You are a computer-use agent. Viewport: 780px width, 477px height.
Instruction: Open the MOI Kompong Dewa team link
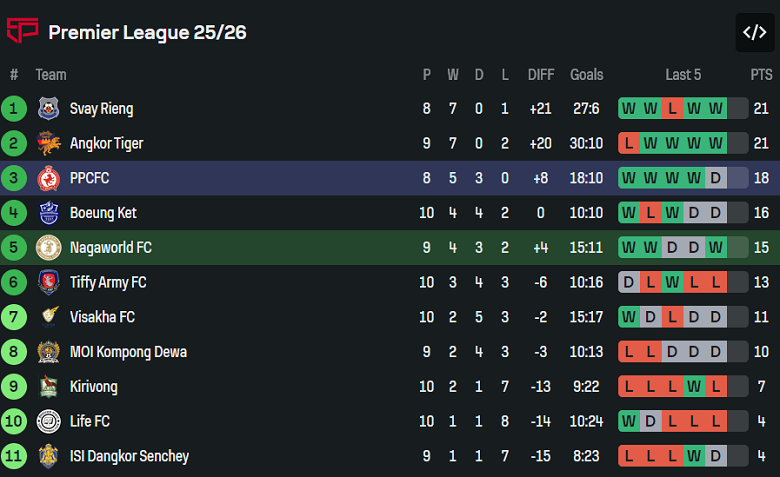click(128, 352)
